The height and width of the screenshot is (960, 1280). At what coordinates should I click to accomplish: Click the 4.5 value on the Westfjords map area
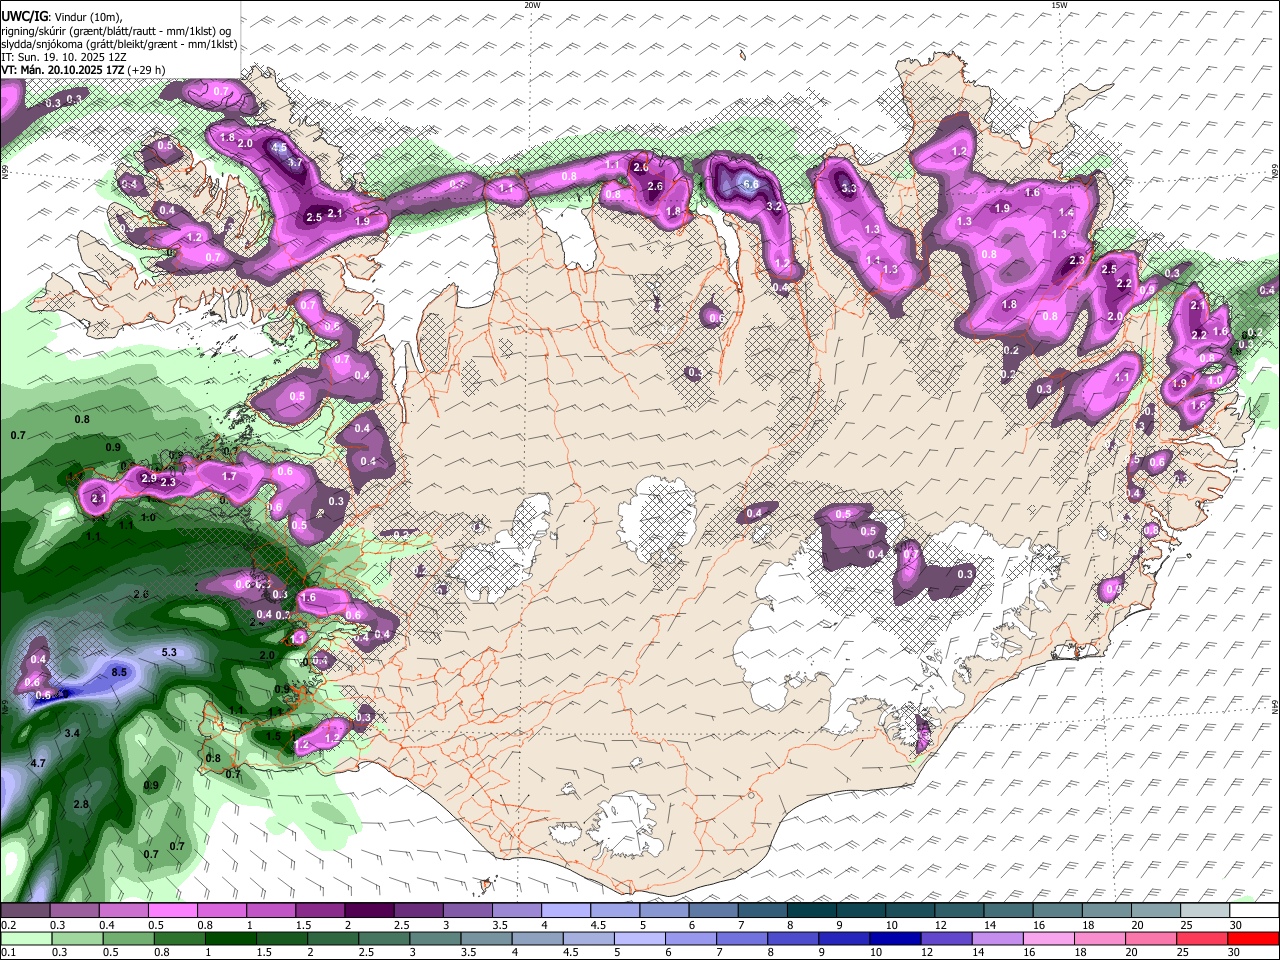pyautogui.click(x=279, y=147)
